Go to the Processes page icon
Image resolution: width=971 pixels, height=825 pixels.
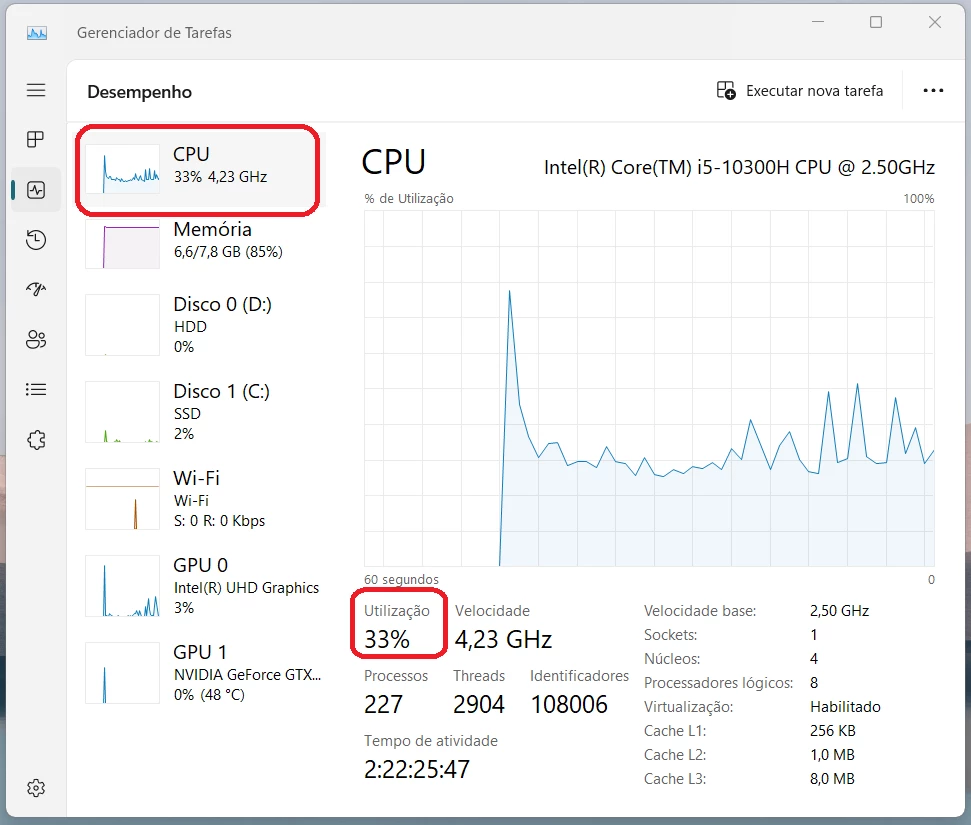pyautogui.click(x=36, y=139)
